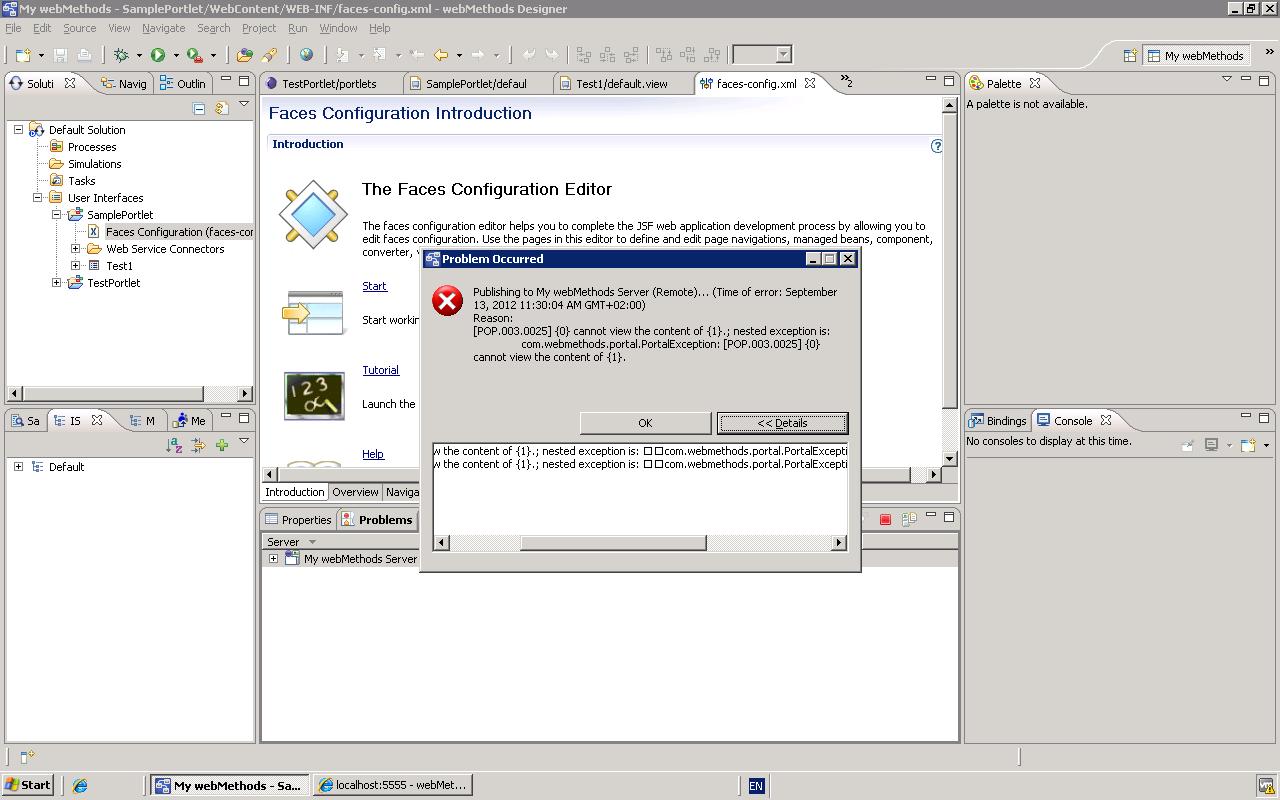Screen dimensions: 1280x800
Task: Click the green plus icon in IS view
Action: pyautogui.click(x=222, y=445)
